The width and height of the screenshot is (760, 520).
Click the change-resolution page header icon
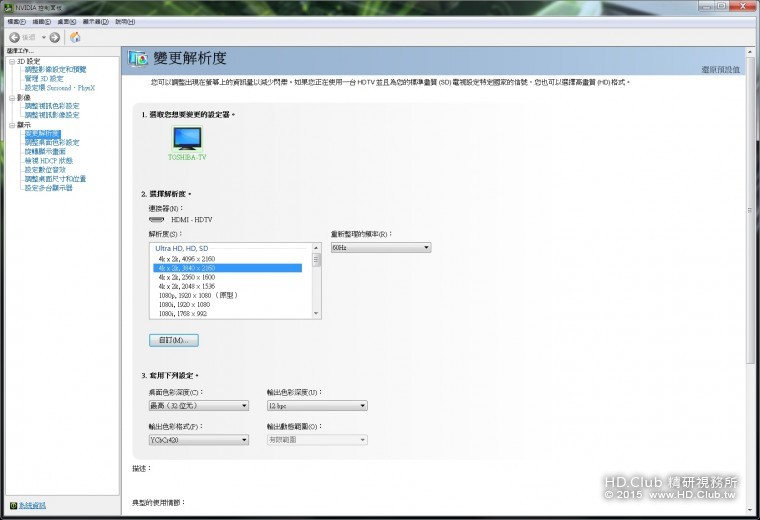coord(138,59)
